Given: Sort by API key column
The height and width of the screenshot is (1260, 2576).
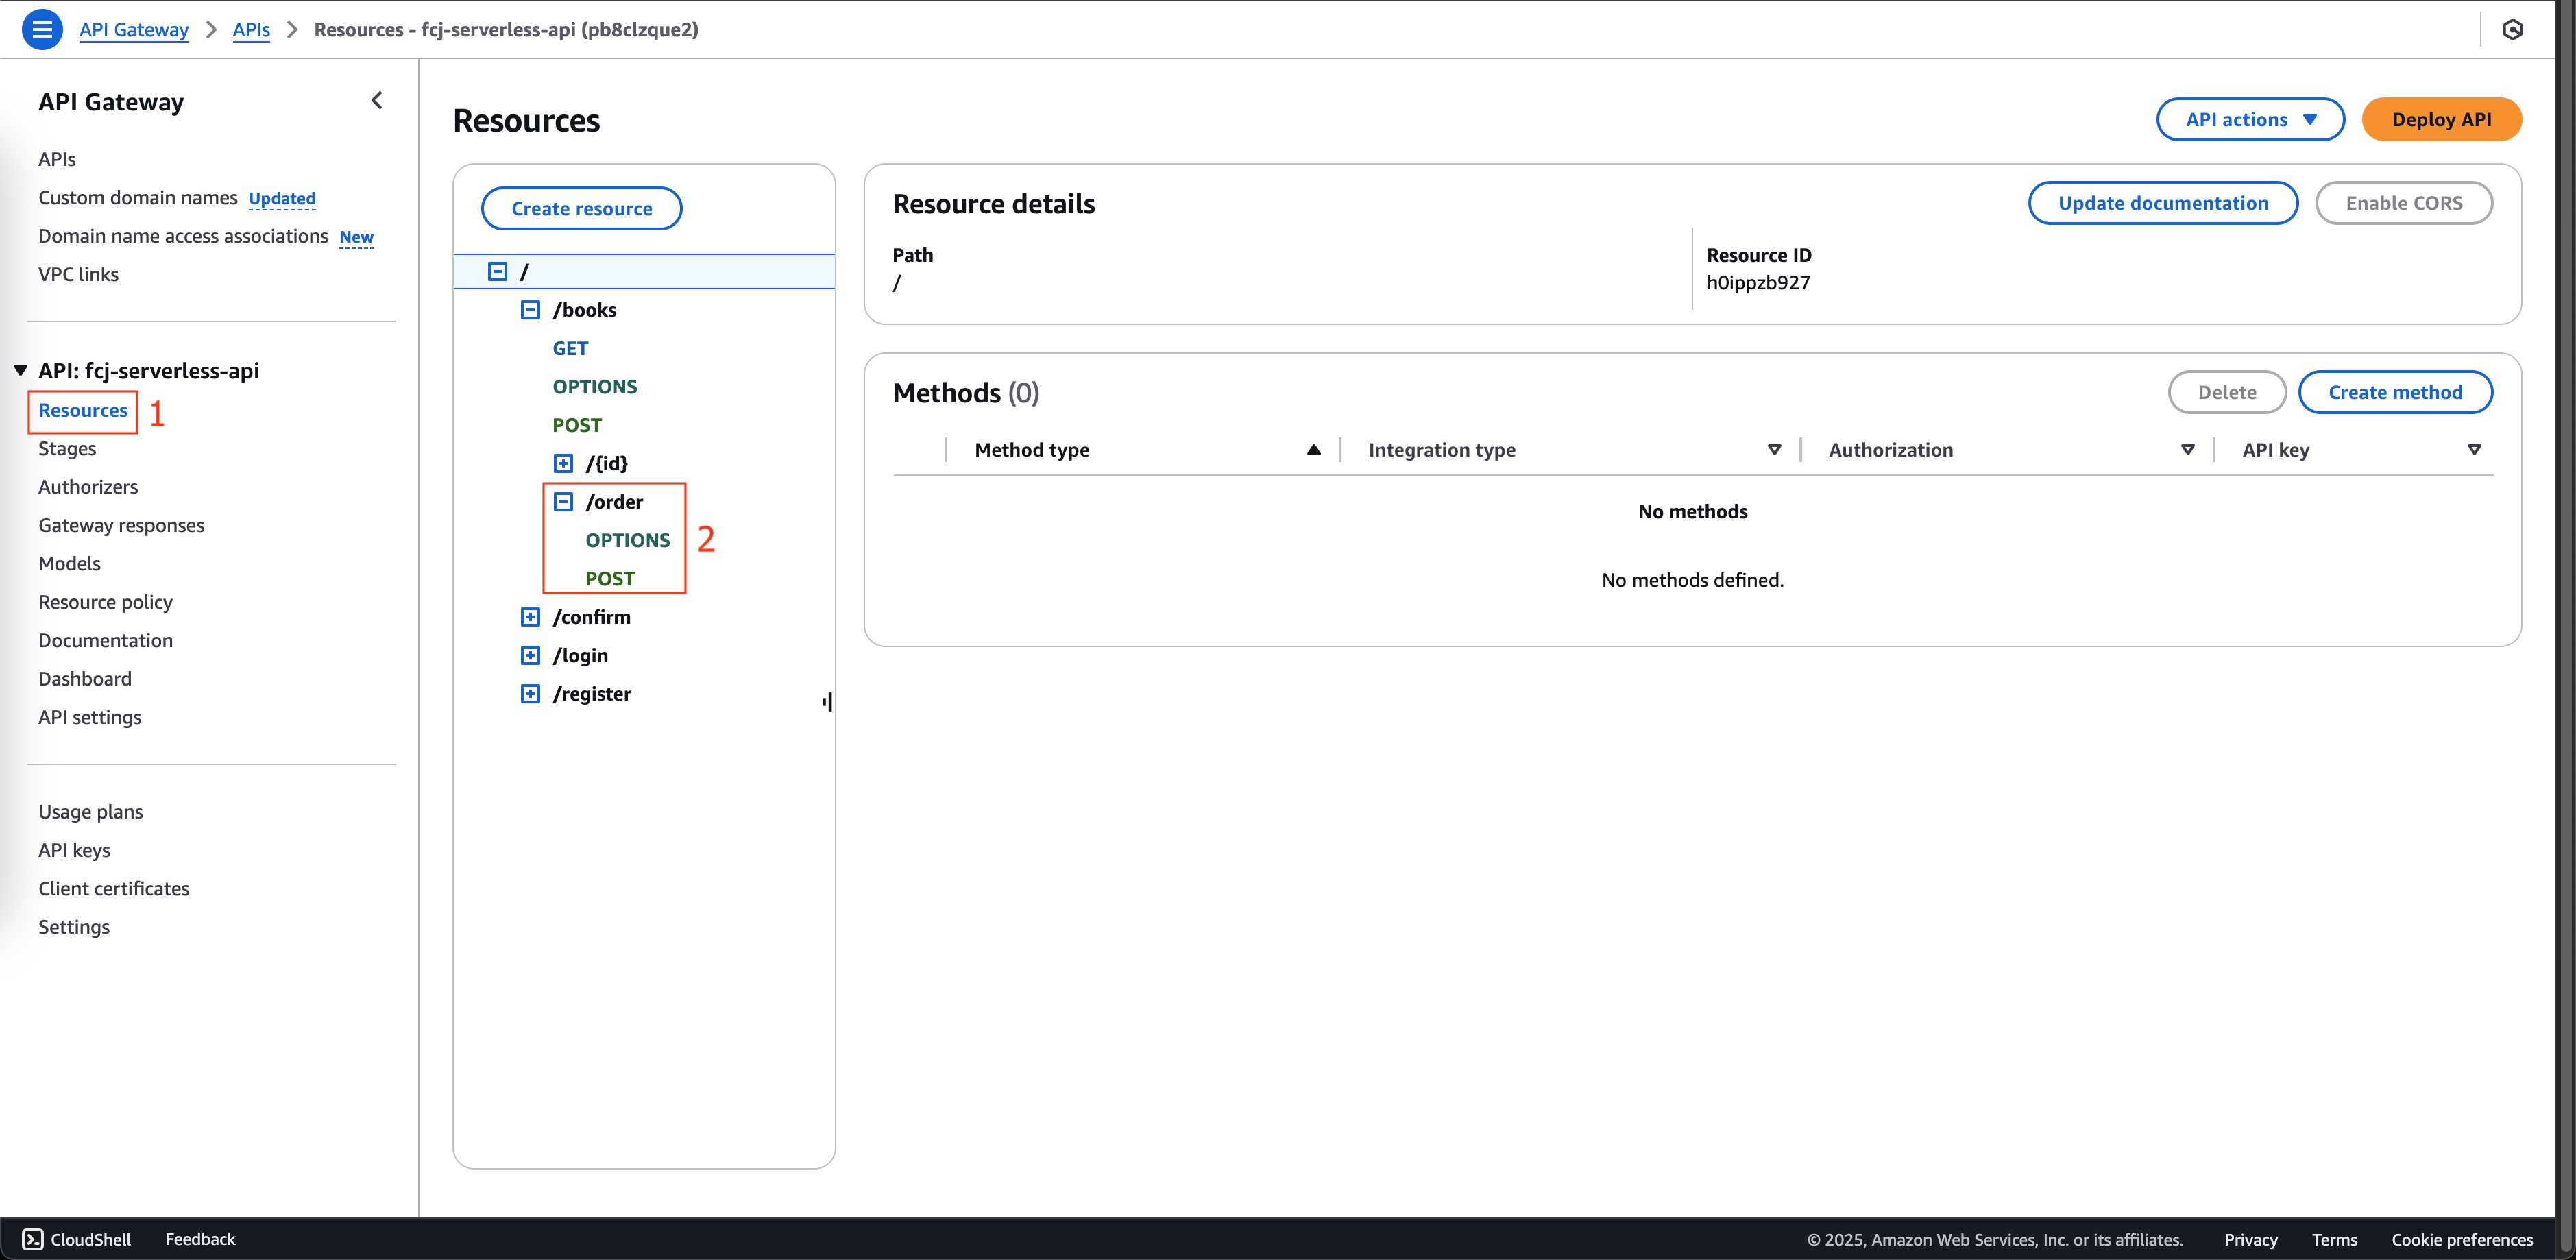Looking at the screenshot, I should [2474, 450].
